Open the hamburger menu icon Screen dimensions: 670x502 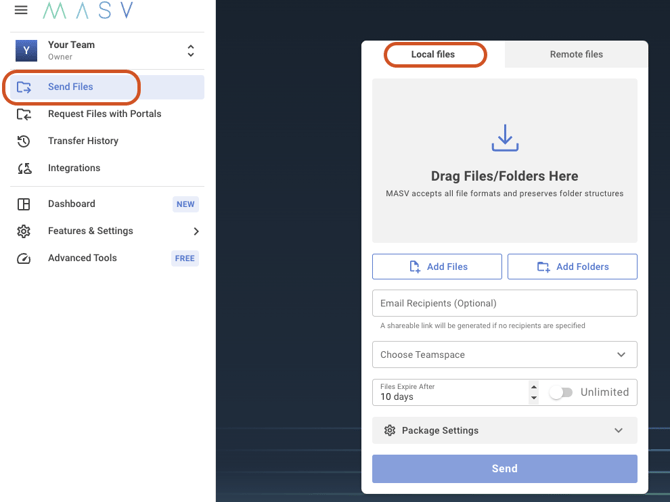[21, 10]
